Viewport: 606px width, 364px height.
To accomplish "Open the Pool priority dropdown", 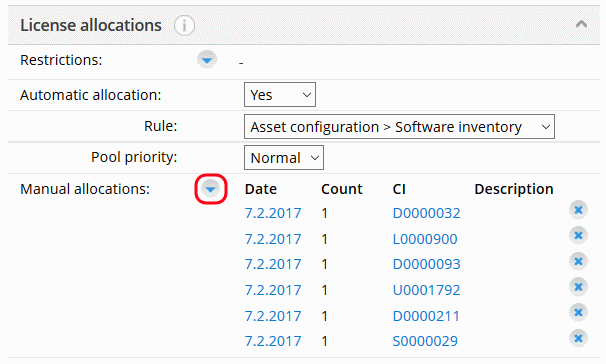I will 284,158.
